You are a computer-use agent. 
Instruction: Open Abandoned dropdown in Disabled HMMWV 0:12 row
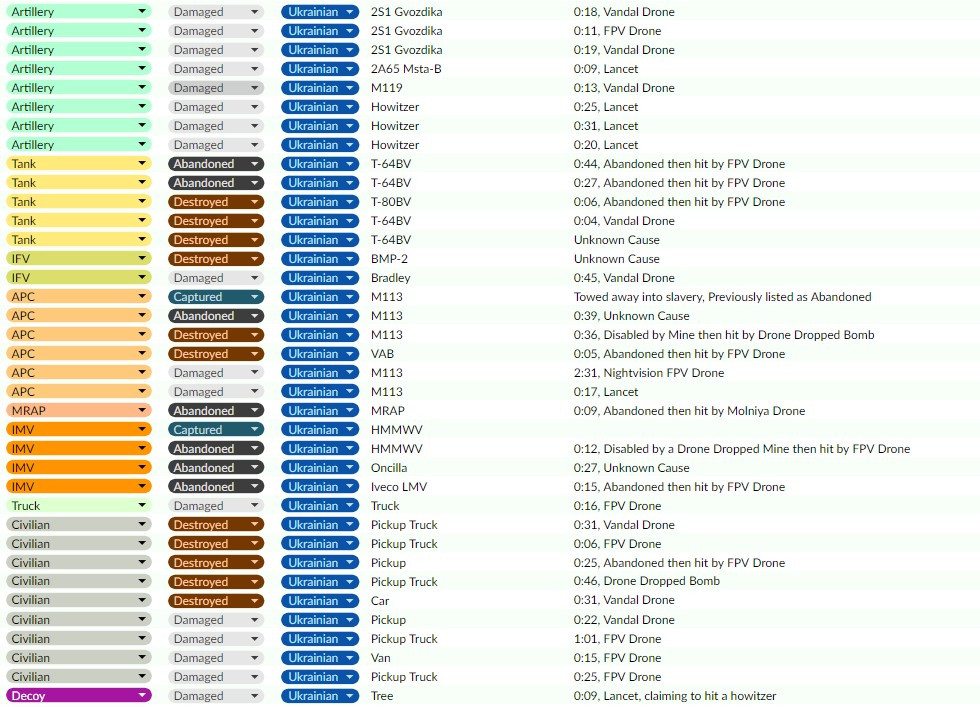(x=216, y=449)
